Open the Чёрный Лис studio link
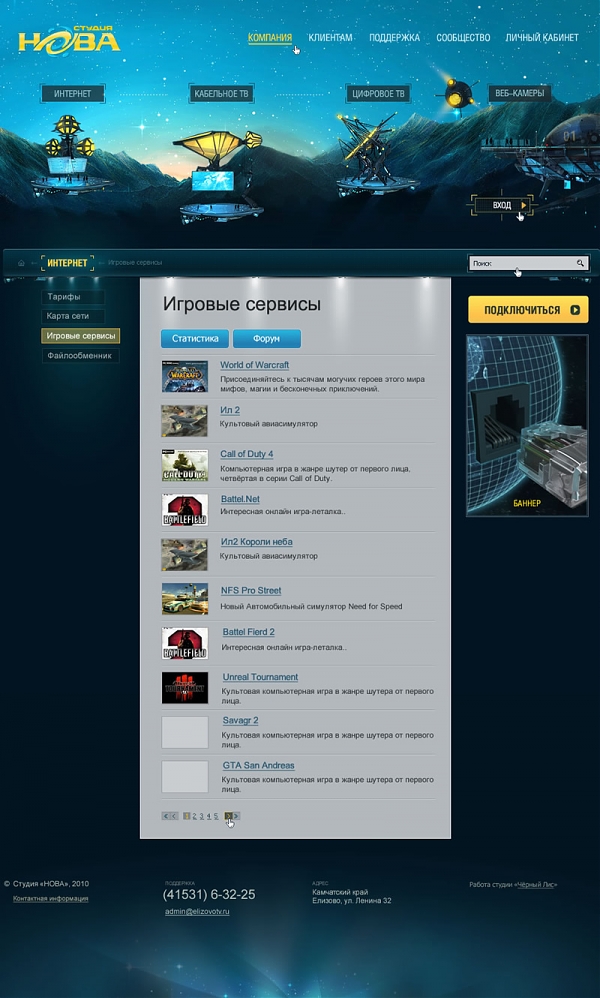Image resolution: width=600 pixels, height=998 pixels. pyautogui.click(x=536, y=885)
